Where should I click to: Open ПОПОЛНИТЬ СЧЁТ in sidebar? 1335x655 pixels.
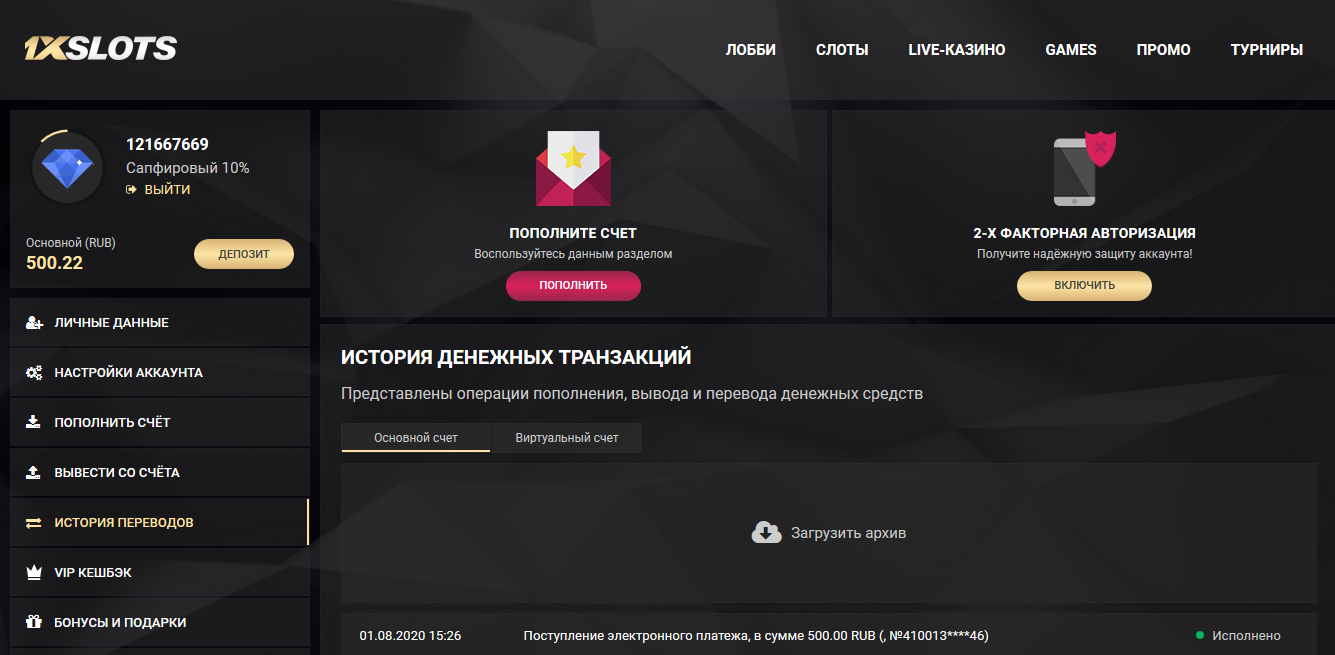(x=160, y=422)
